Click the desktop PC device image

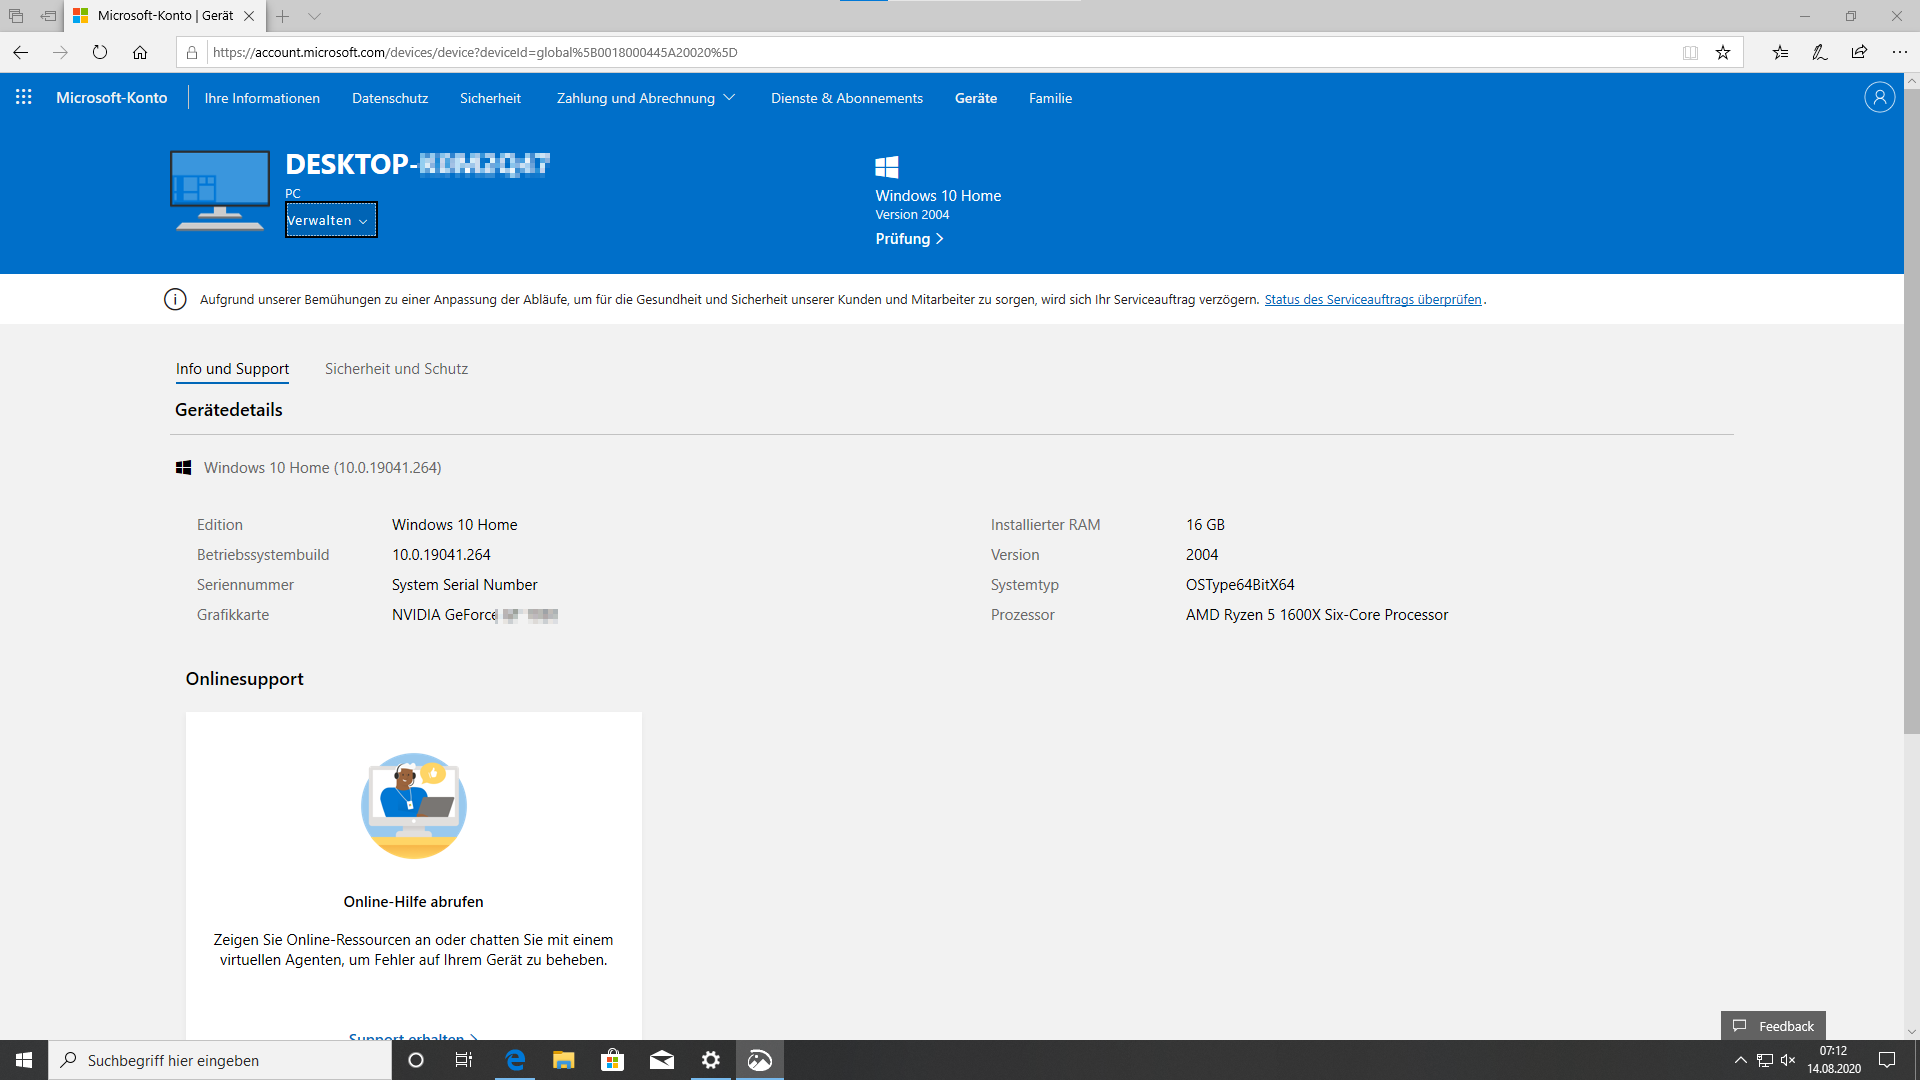[x=220, y=191]
